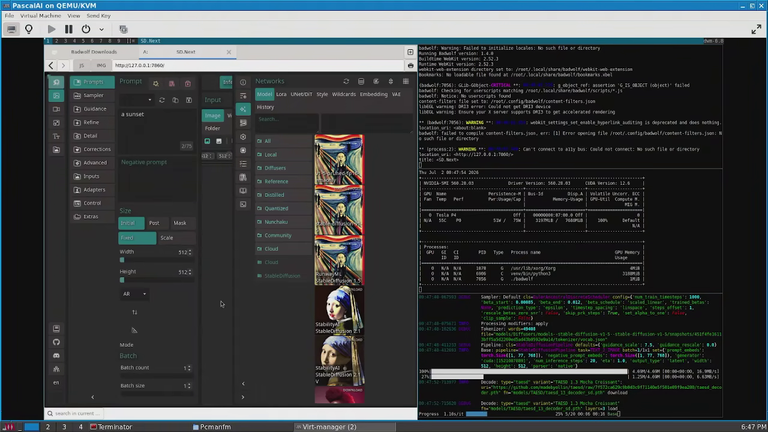Click the red clear prompt icon

click(x=188, y=83)
